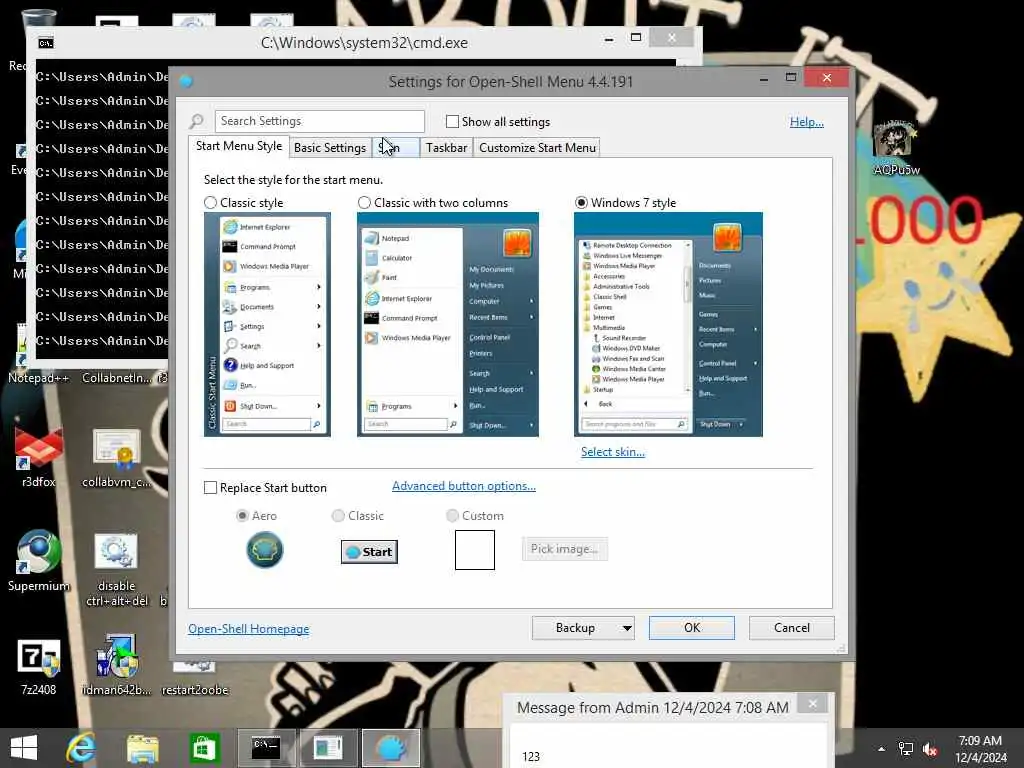Image resolution: width=1024 pixels, height=768 pixels.
Task: Click the Classic with two columns preview thumbnail
Action: pos(448,324)
